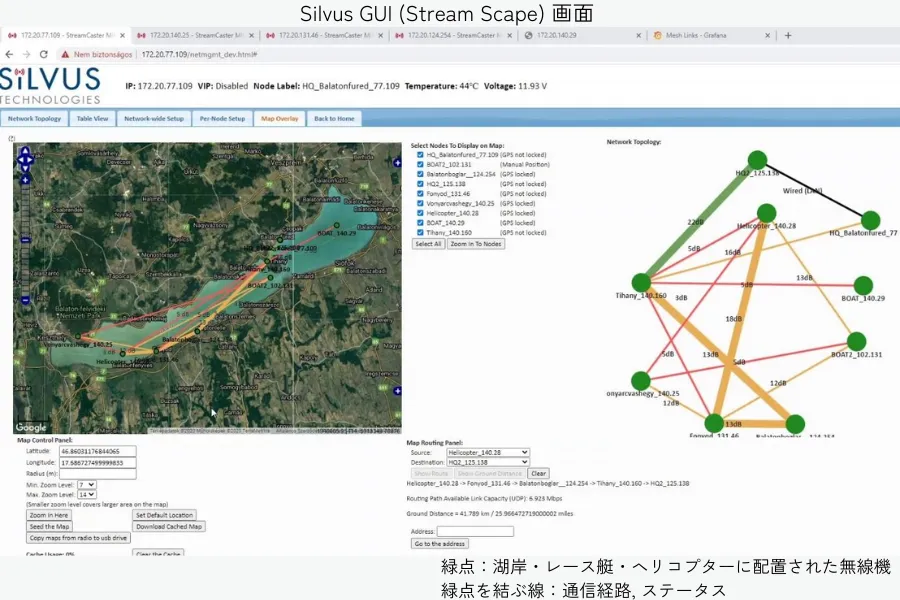Uncheck Vonyarcvashegy_140.25 node checkbox
Image resolution: width=900 pixels, height=600 pixels.
420,203
